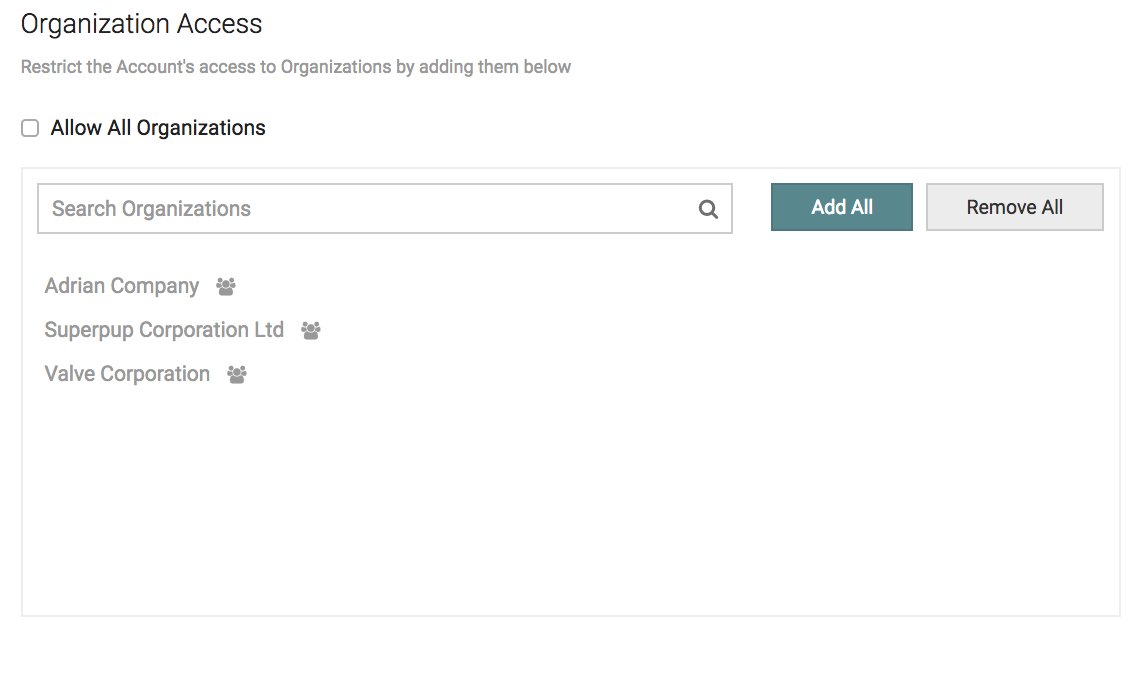
Task: Click the Organization Access heading
Action: point(141,24)
